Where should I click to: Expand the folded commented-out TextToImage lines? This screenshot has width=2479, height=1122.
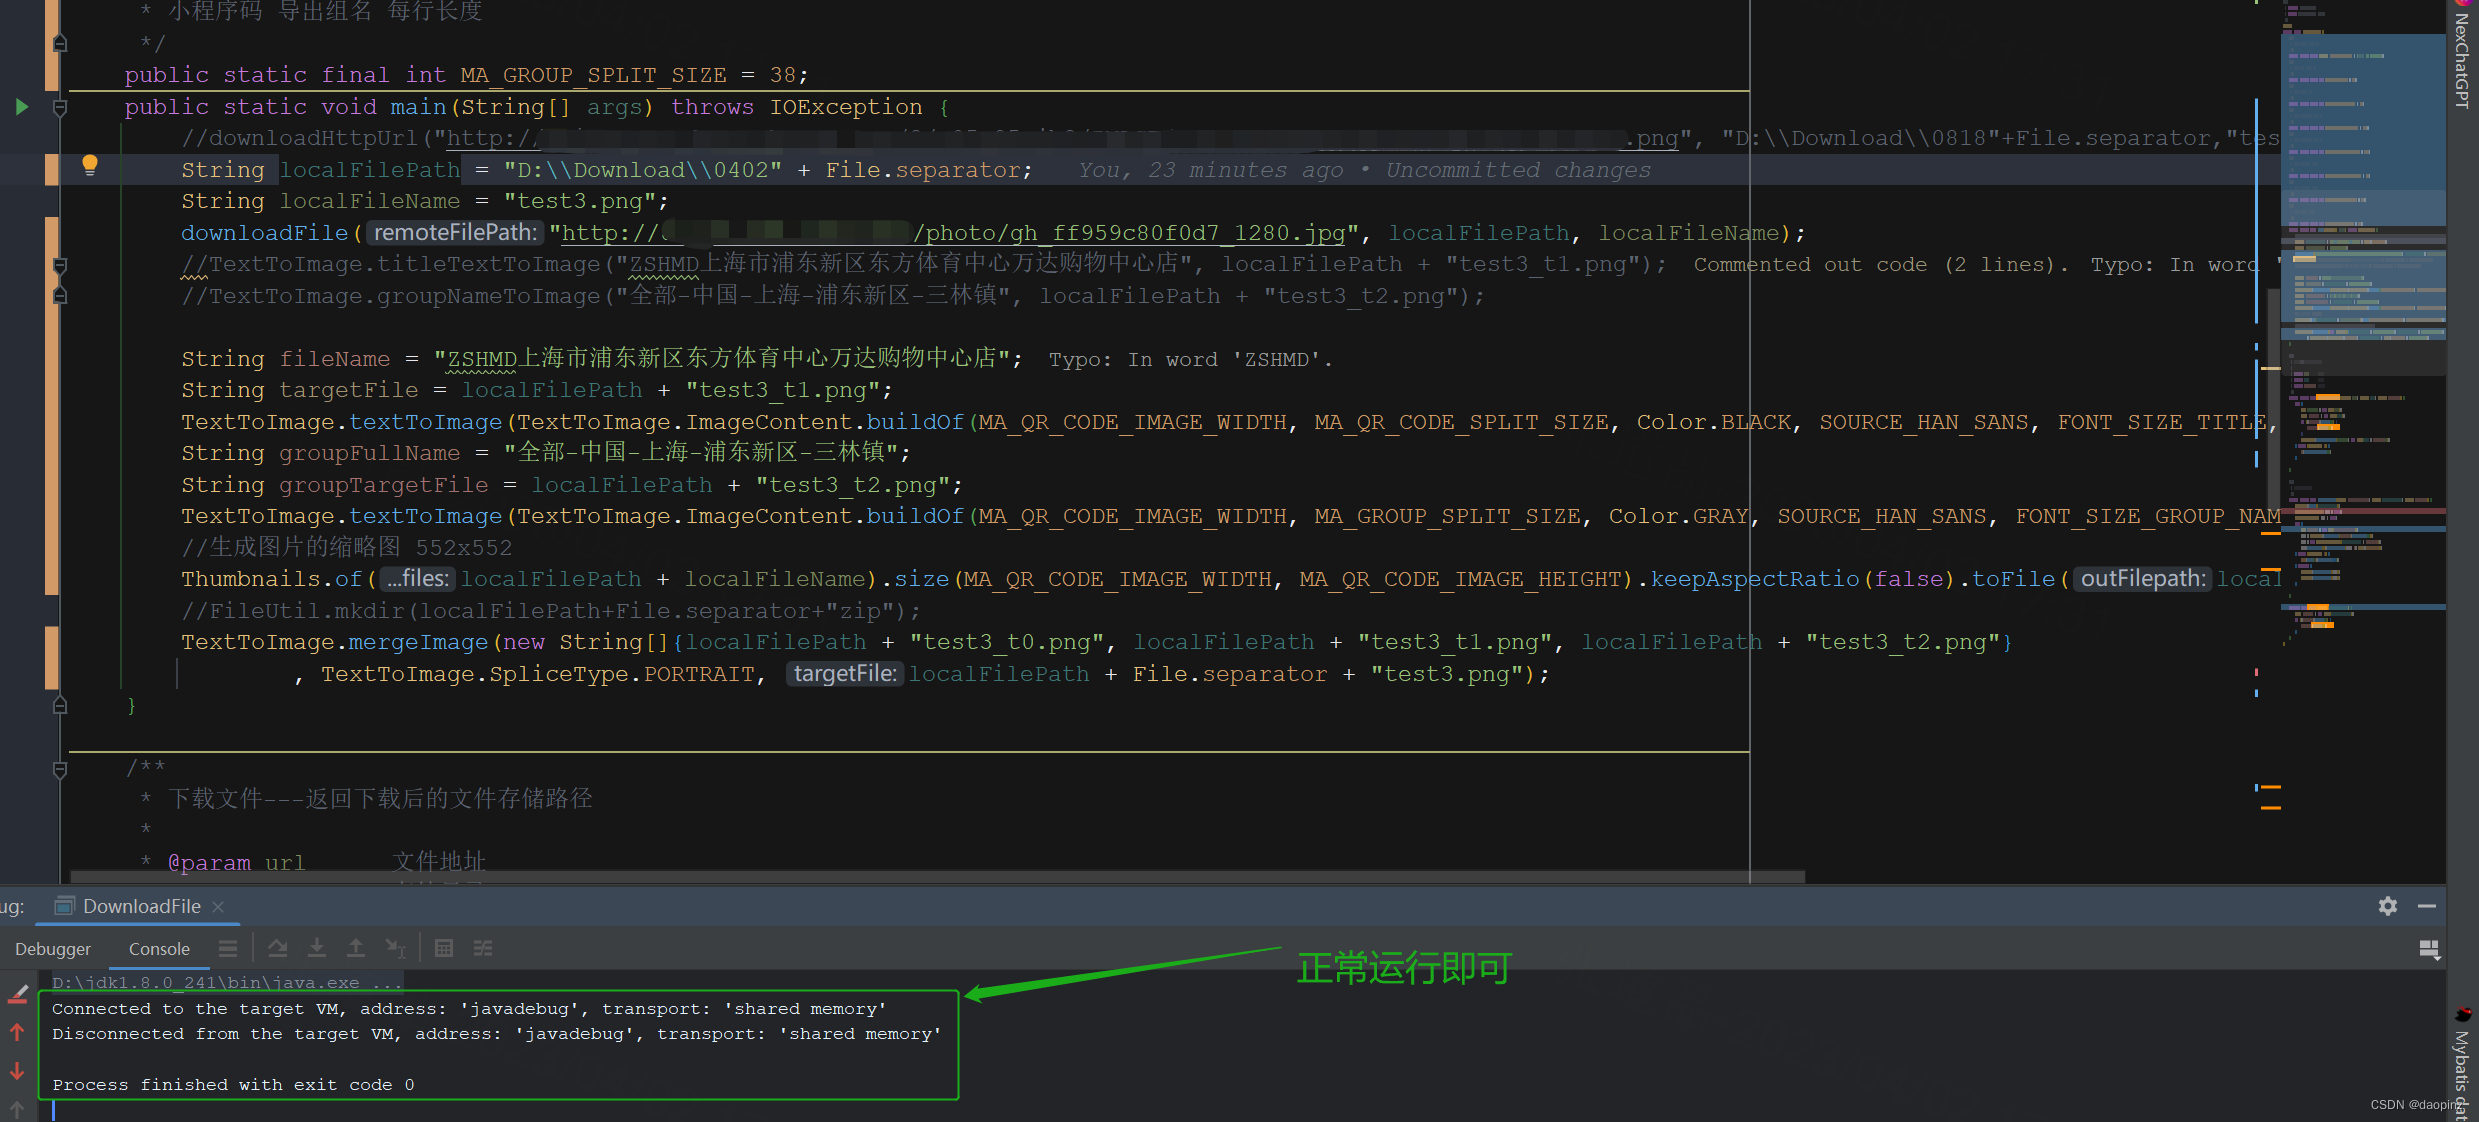click(60, 266)
